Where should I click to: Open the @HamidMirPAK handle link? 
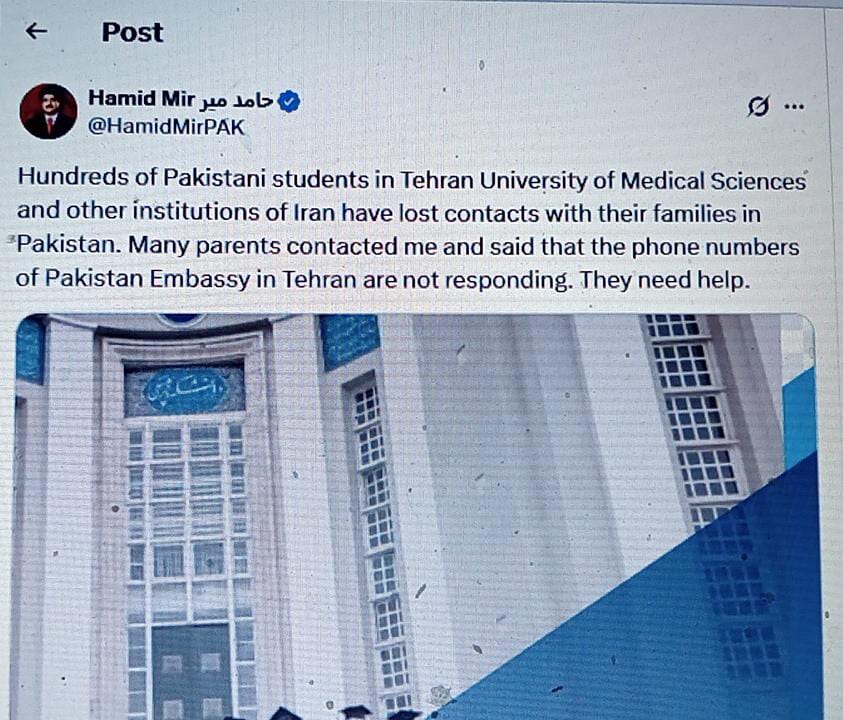tap(166, 127)
